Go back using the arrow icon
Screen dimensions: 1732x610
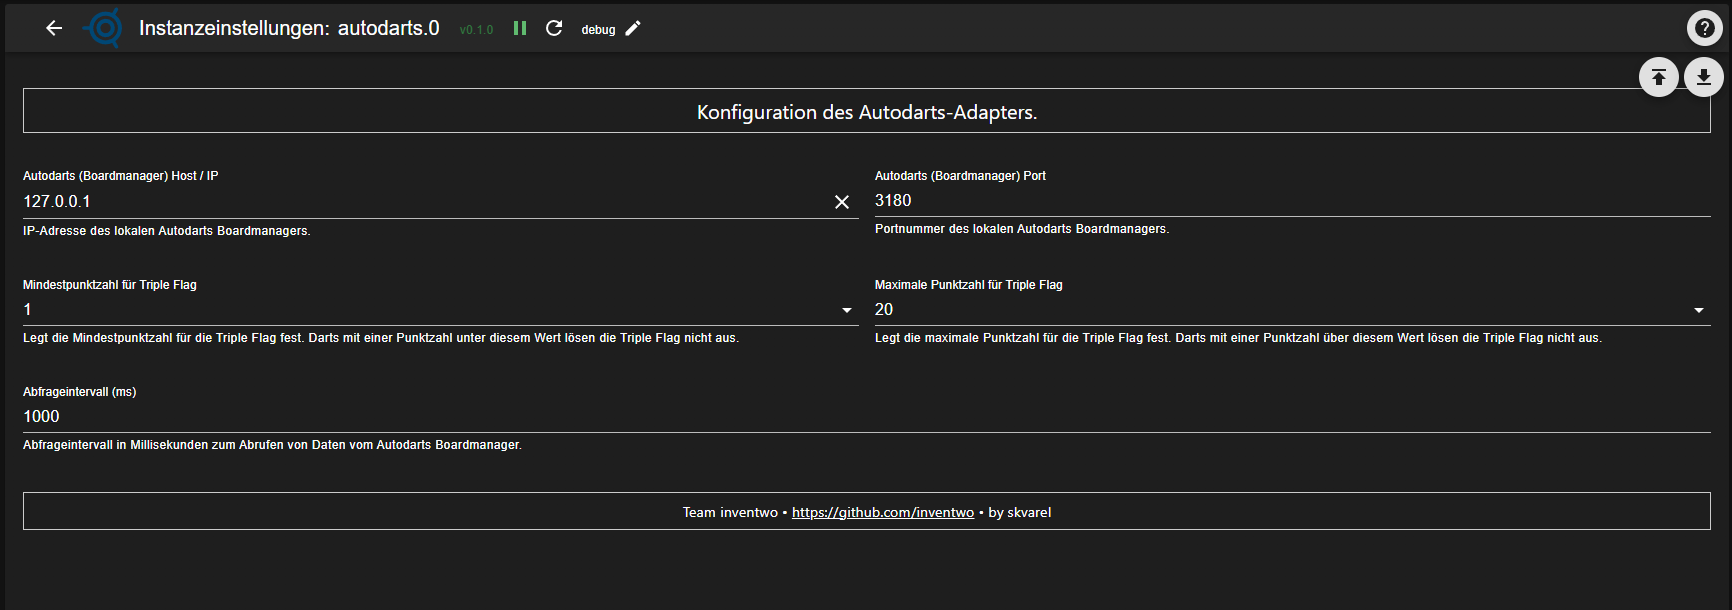pos(54,28)
